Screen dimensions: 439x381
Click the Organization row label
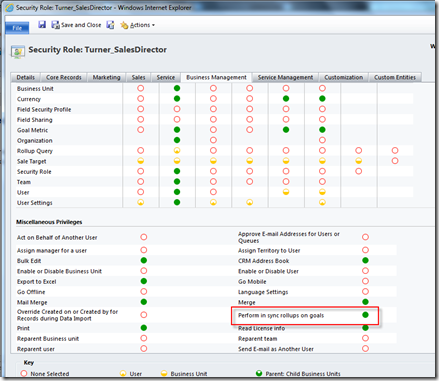tap(35, 140)
